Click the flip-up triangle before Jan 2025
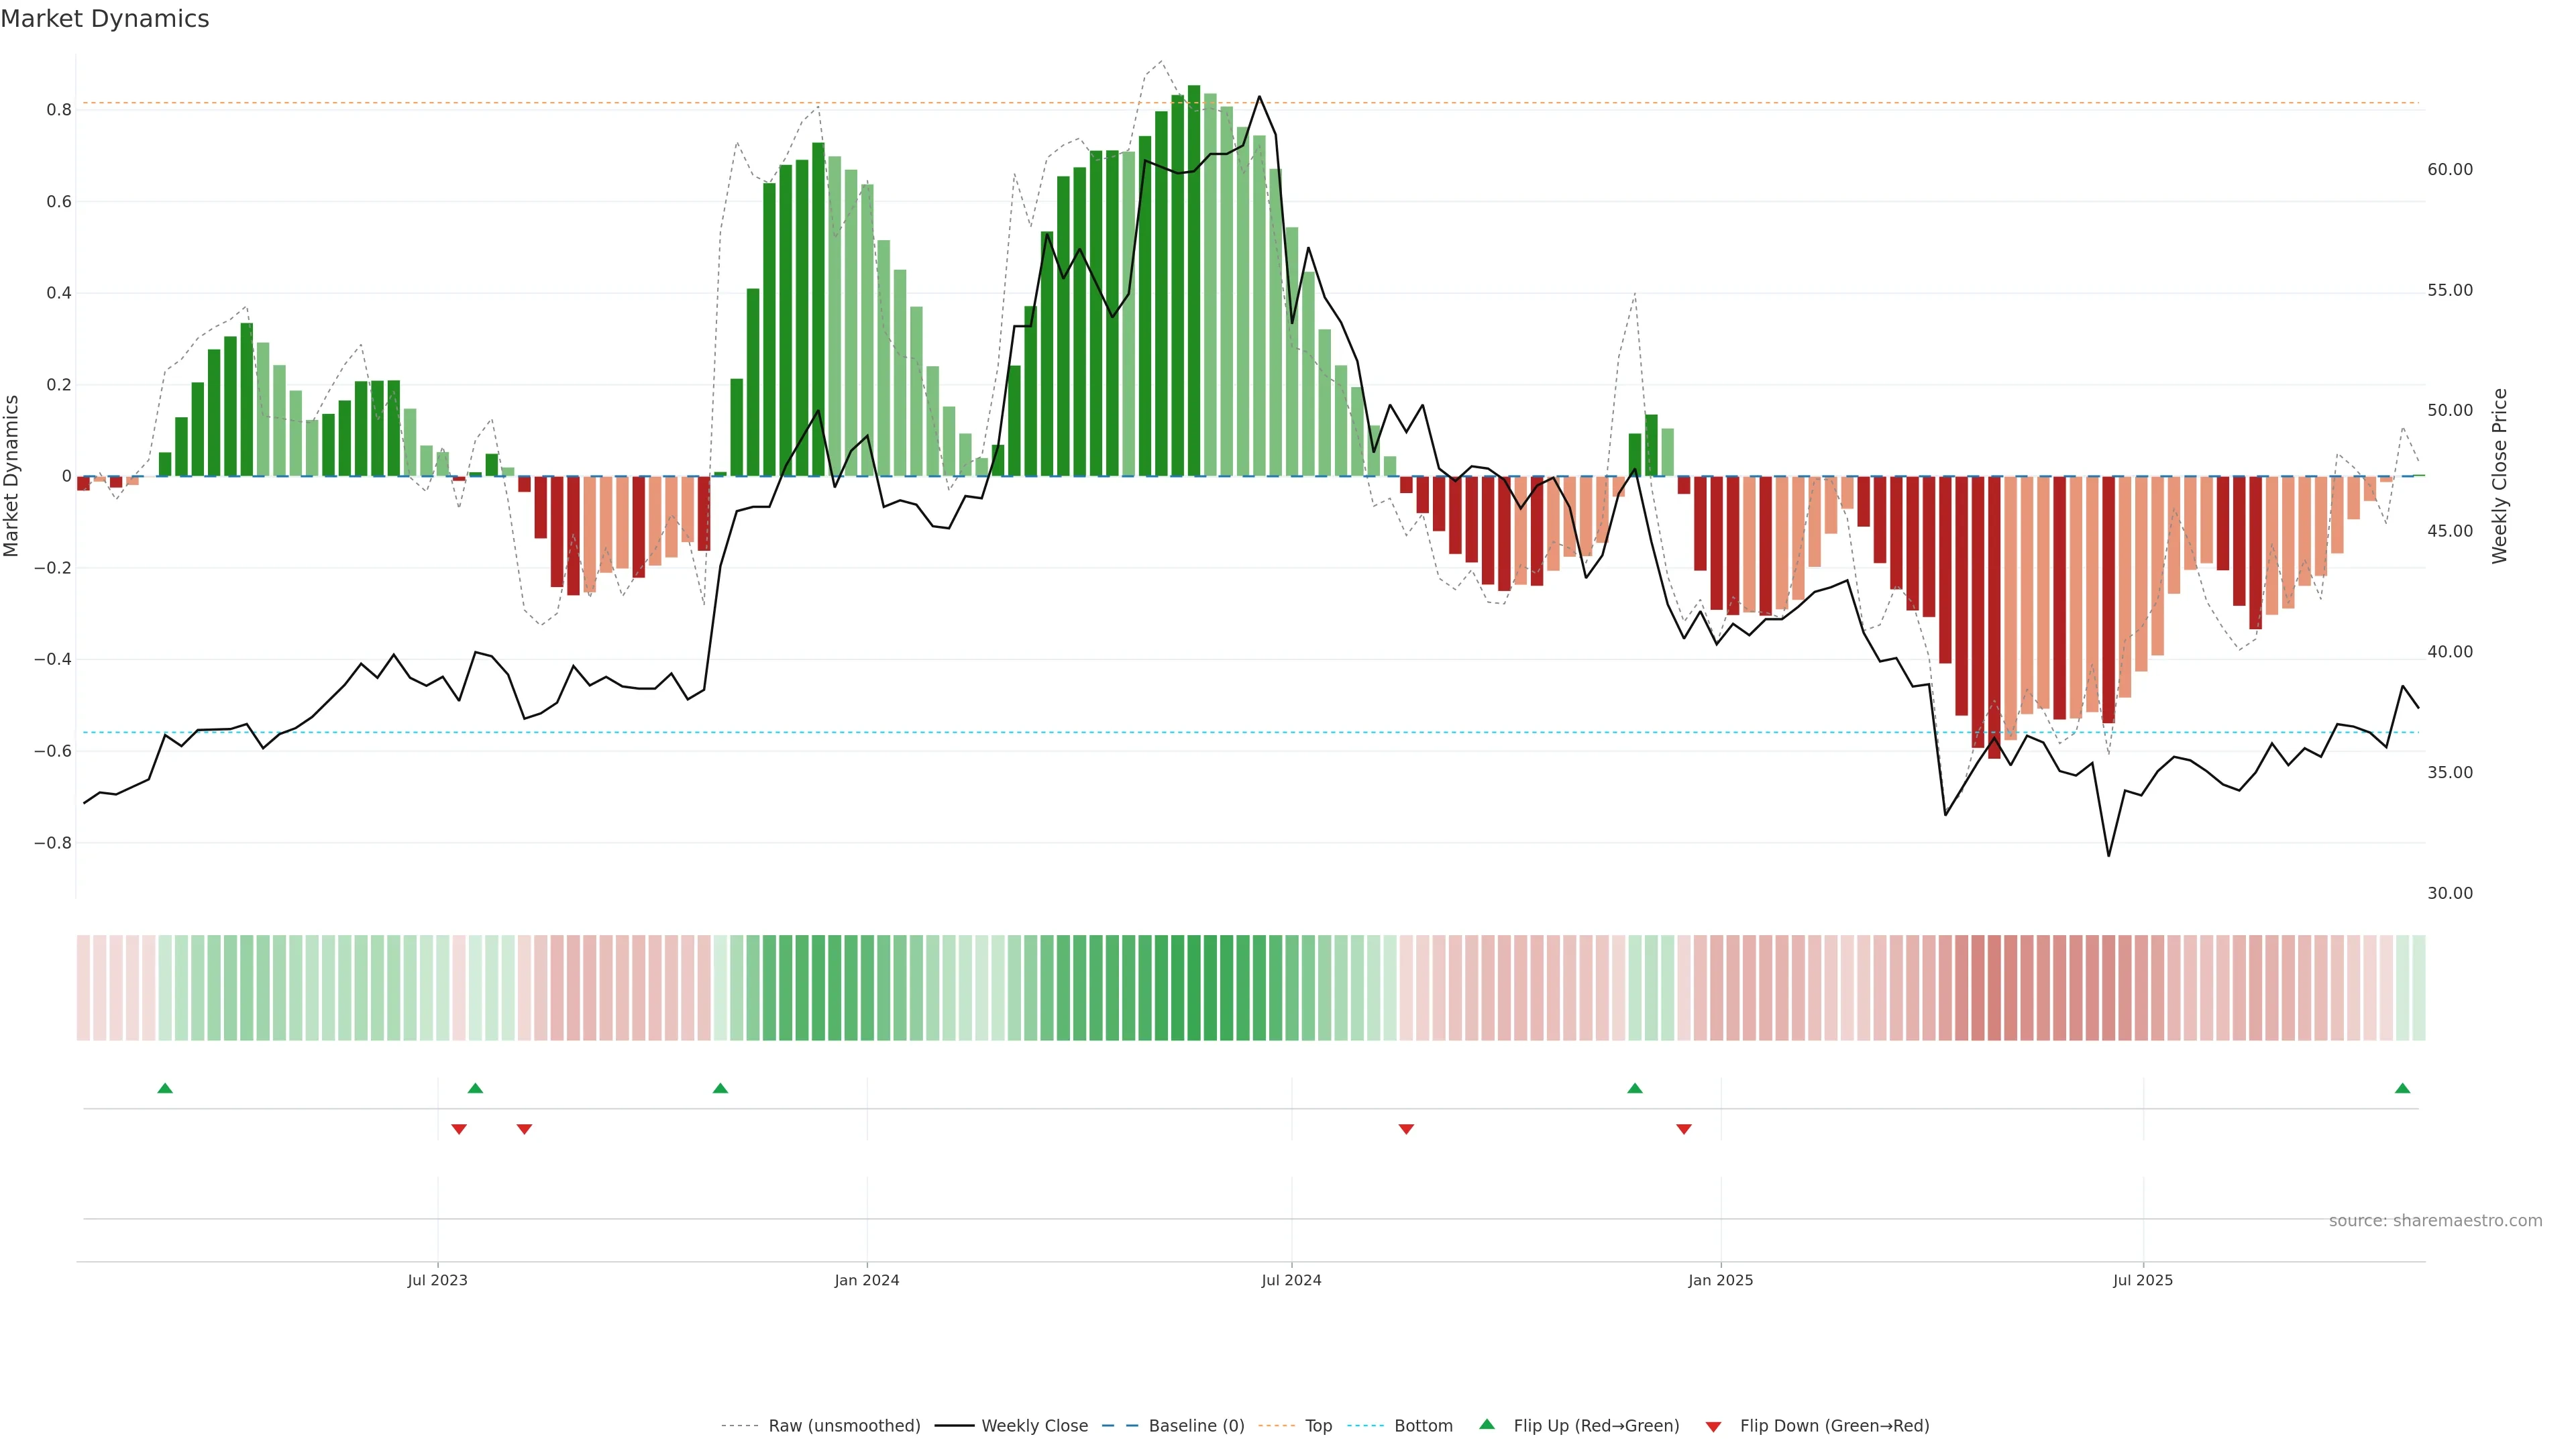The image size is (2576, 1449). [1634, 1088]
